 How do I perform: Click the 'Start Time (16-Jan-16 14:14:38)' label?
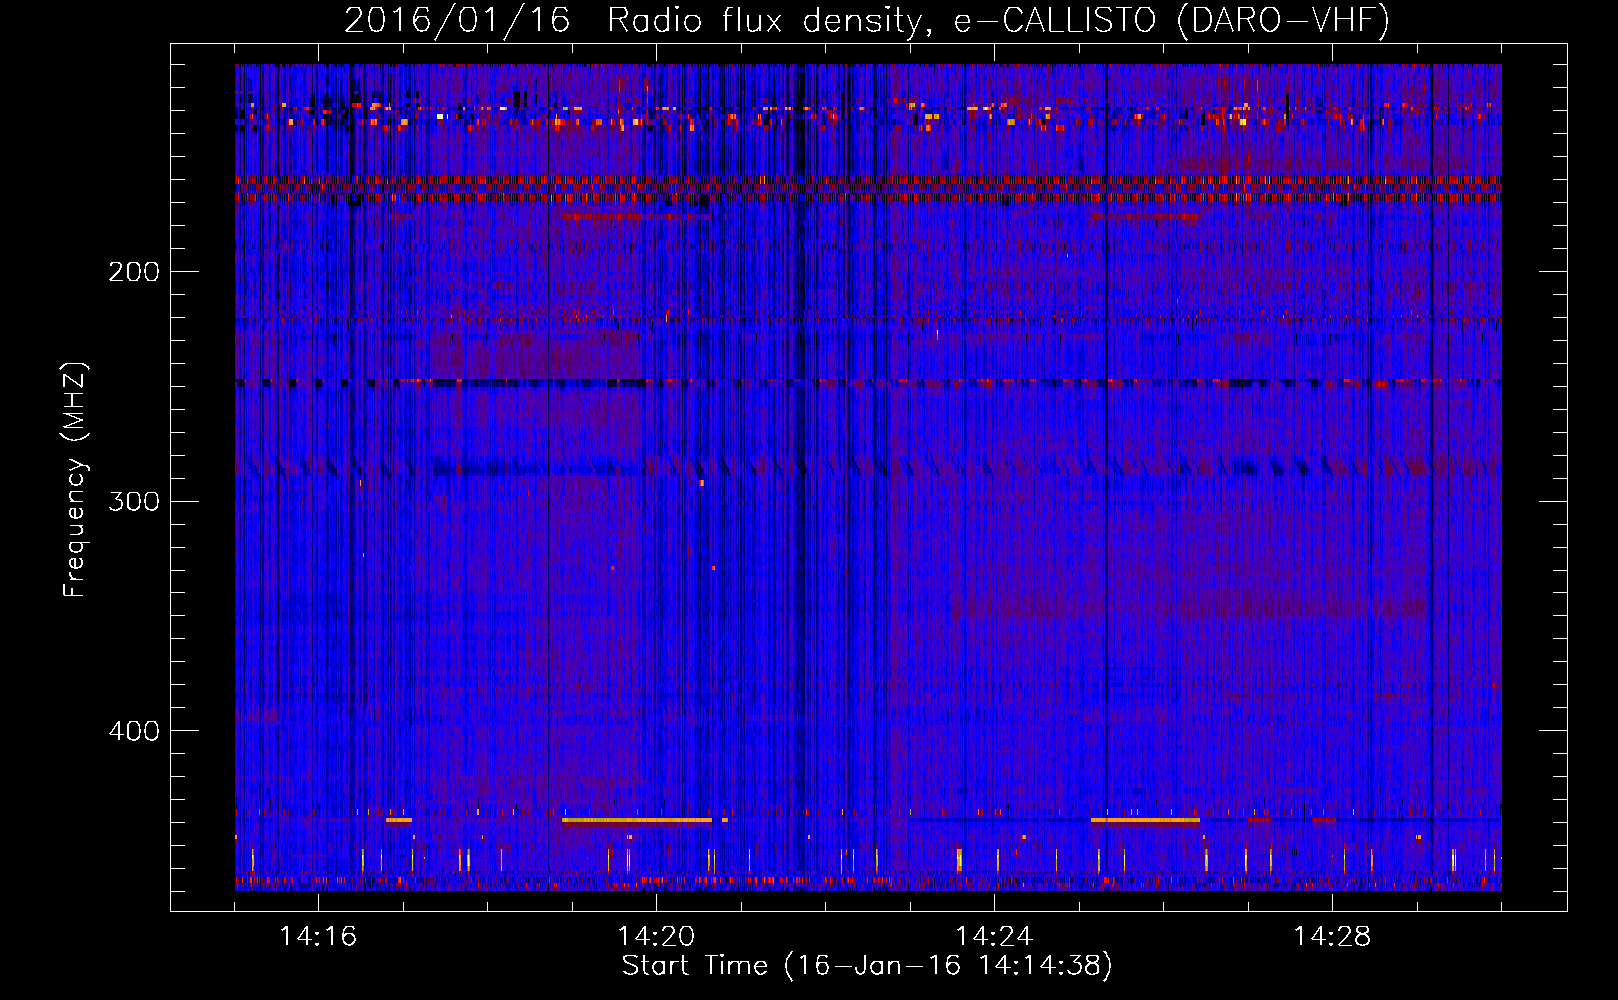tap(867, 966)
